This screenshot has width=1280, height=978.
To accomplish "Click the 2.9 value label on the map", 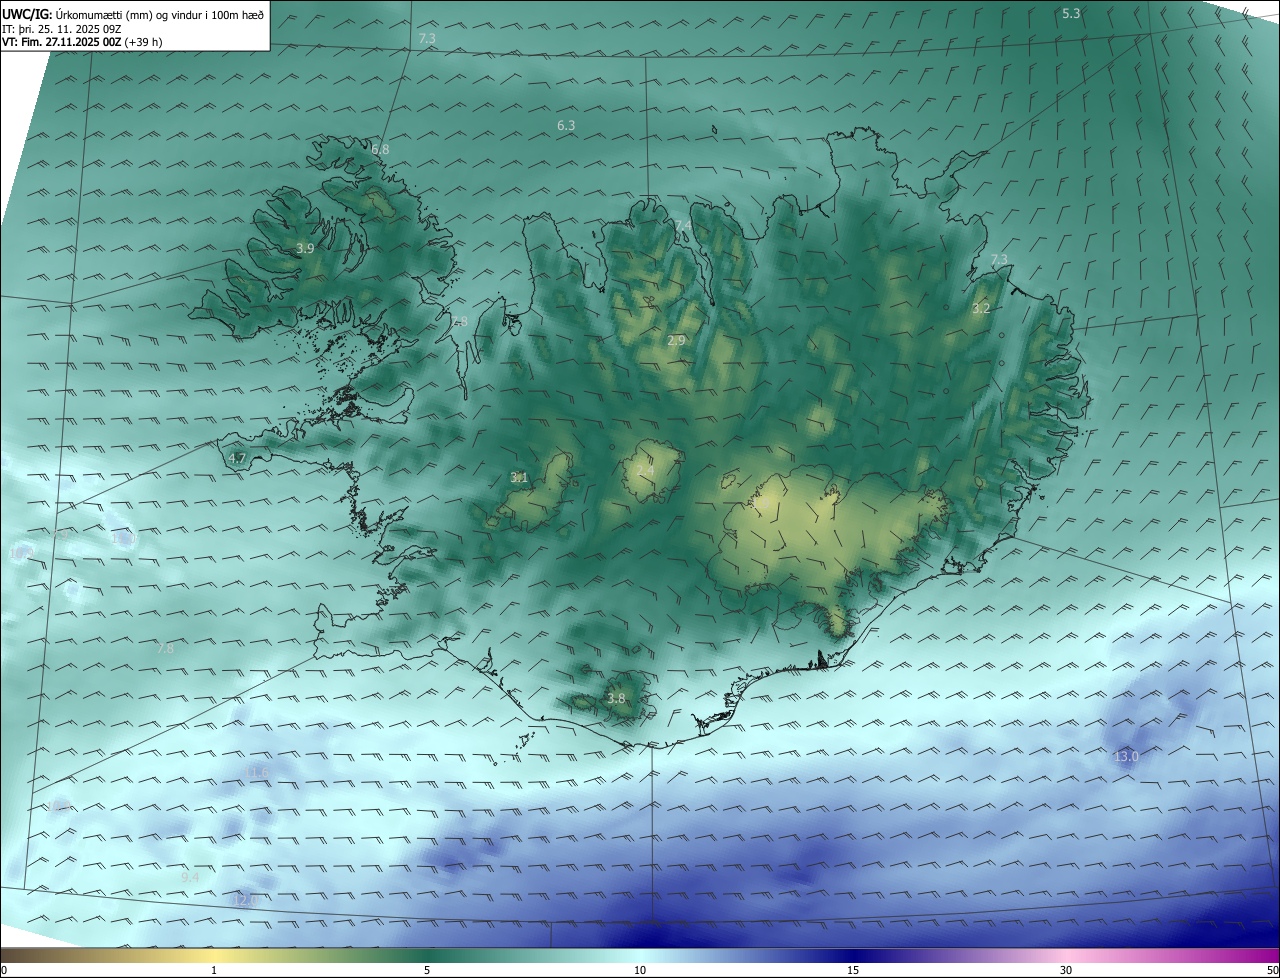I will (676, 340).
